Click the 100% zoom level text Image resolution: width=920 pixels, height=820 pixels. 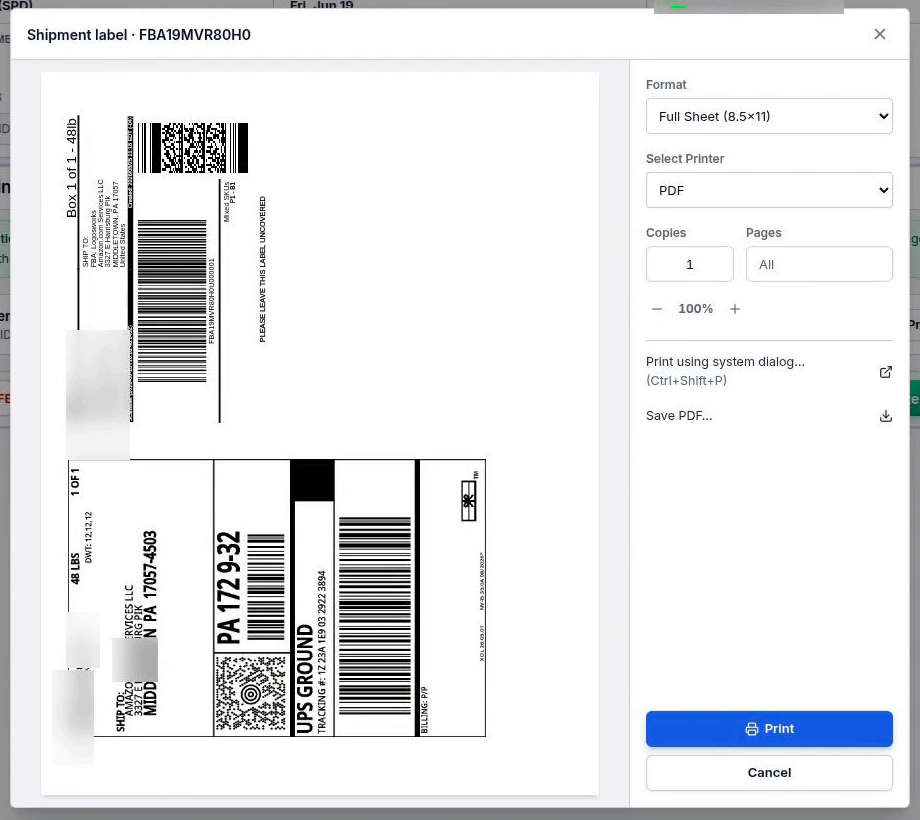click(695, 309)
